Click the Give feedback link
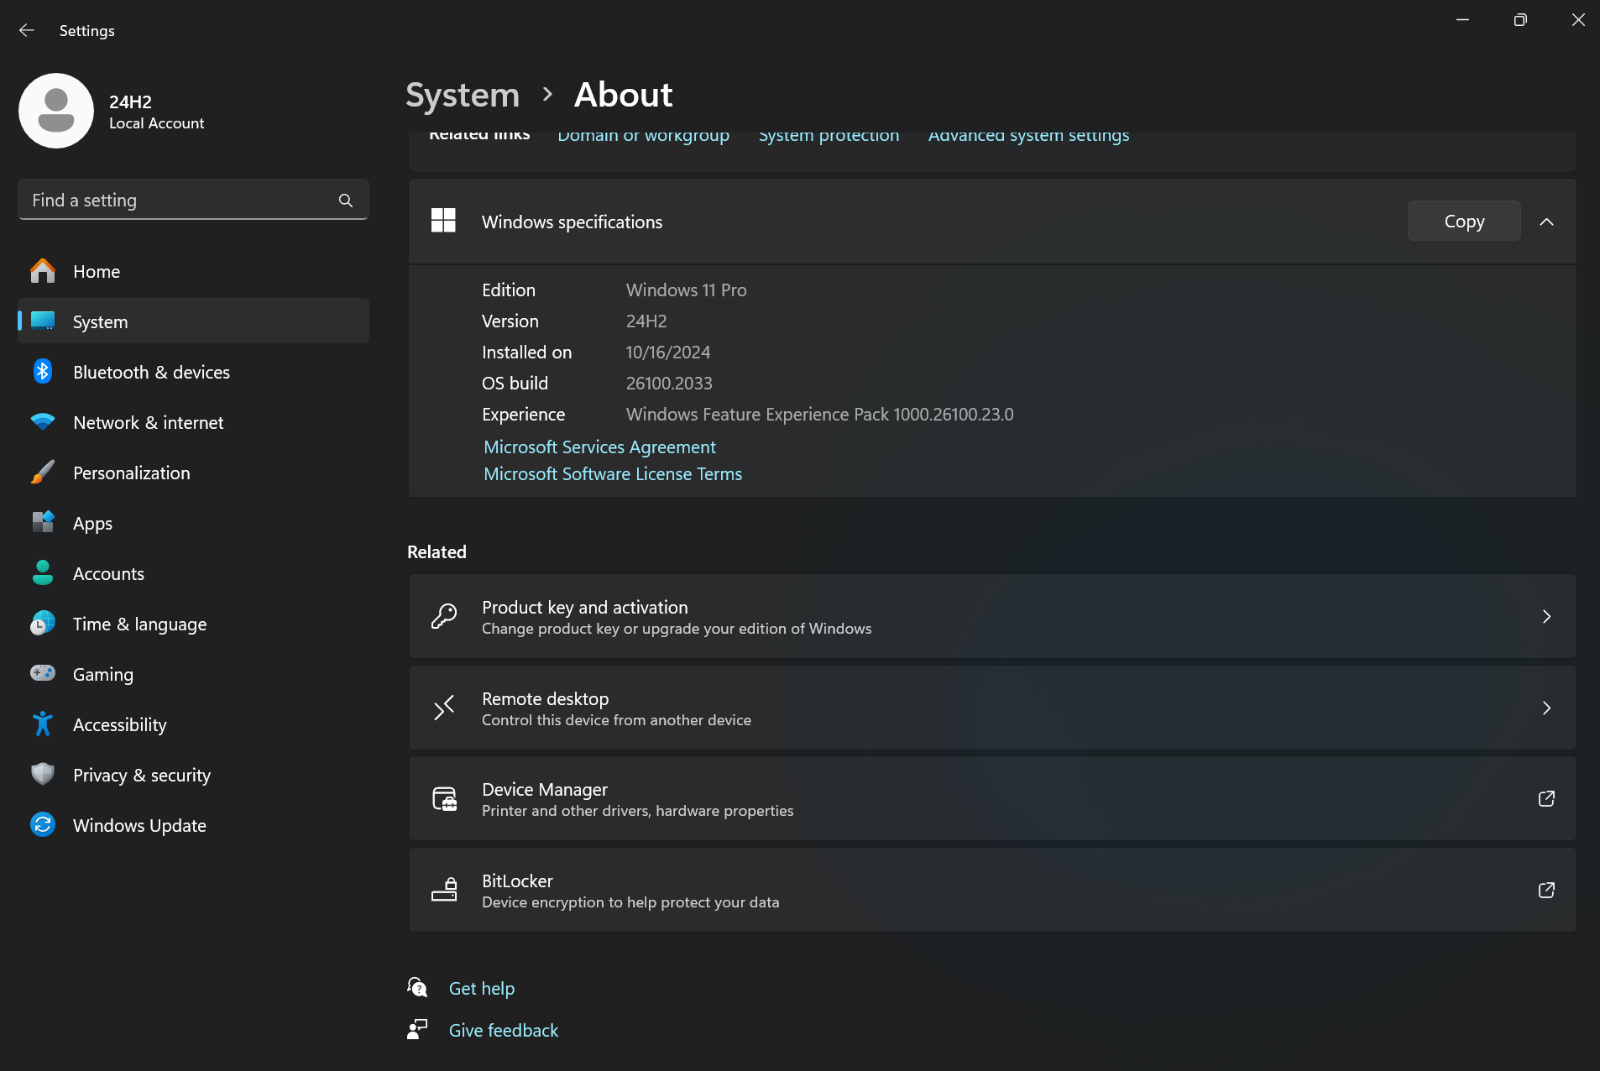Image resolution: width=1600 pixels, height=1071 pixels. (504, 1030)
